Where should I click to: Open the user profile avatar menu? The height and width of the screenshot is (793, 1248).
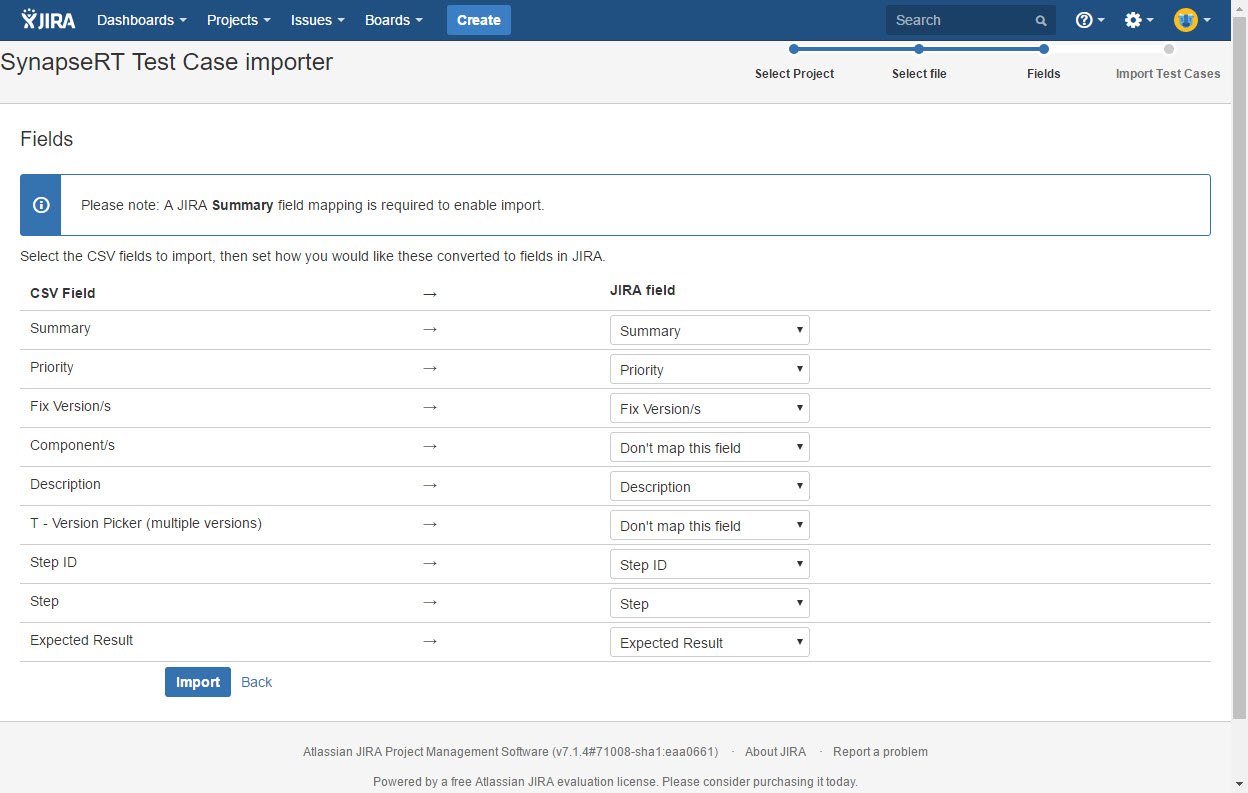pyautogui.click(x=1191, y=20)
